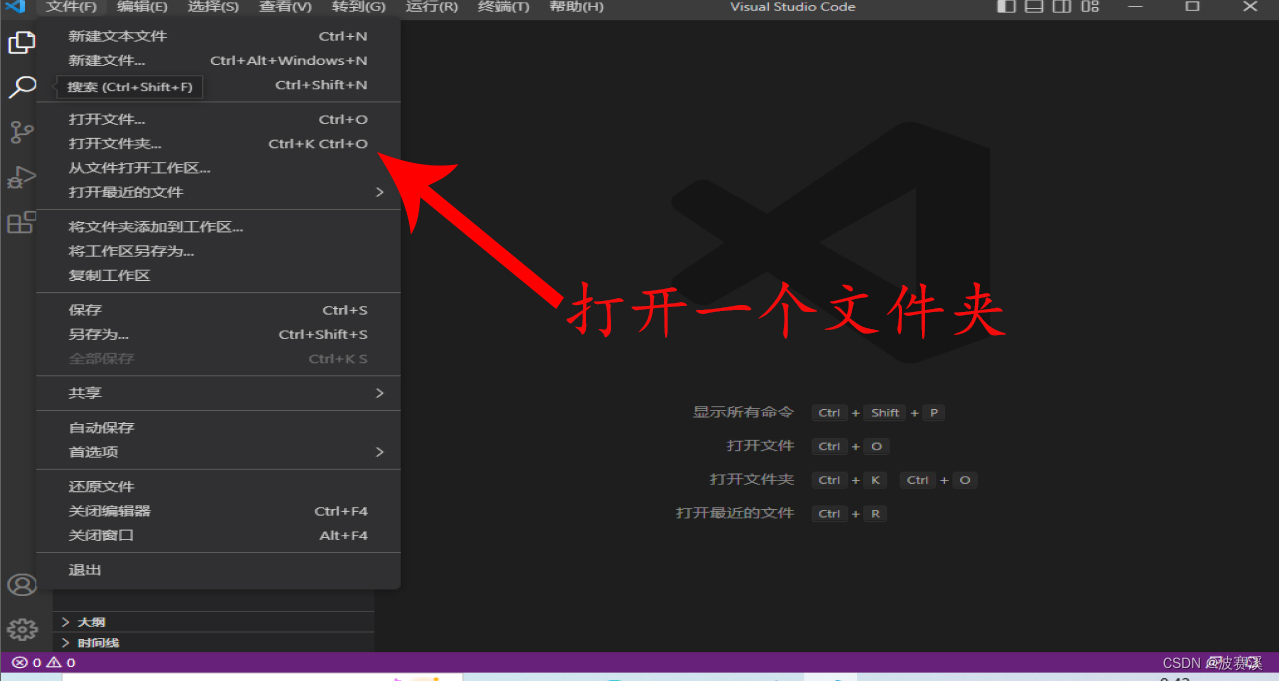Open the 终端(T) menu
This screenshot has height=681, width=1279.
[x=504, y=7]
